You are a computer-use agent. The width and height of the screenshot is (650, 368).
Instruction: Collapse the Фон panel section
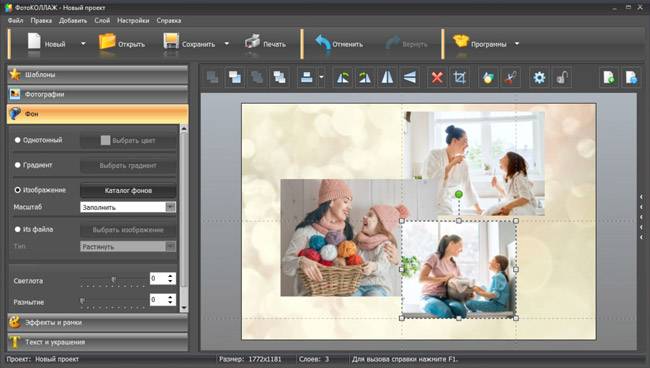pos(98,114)
